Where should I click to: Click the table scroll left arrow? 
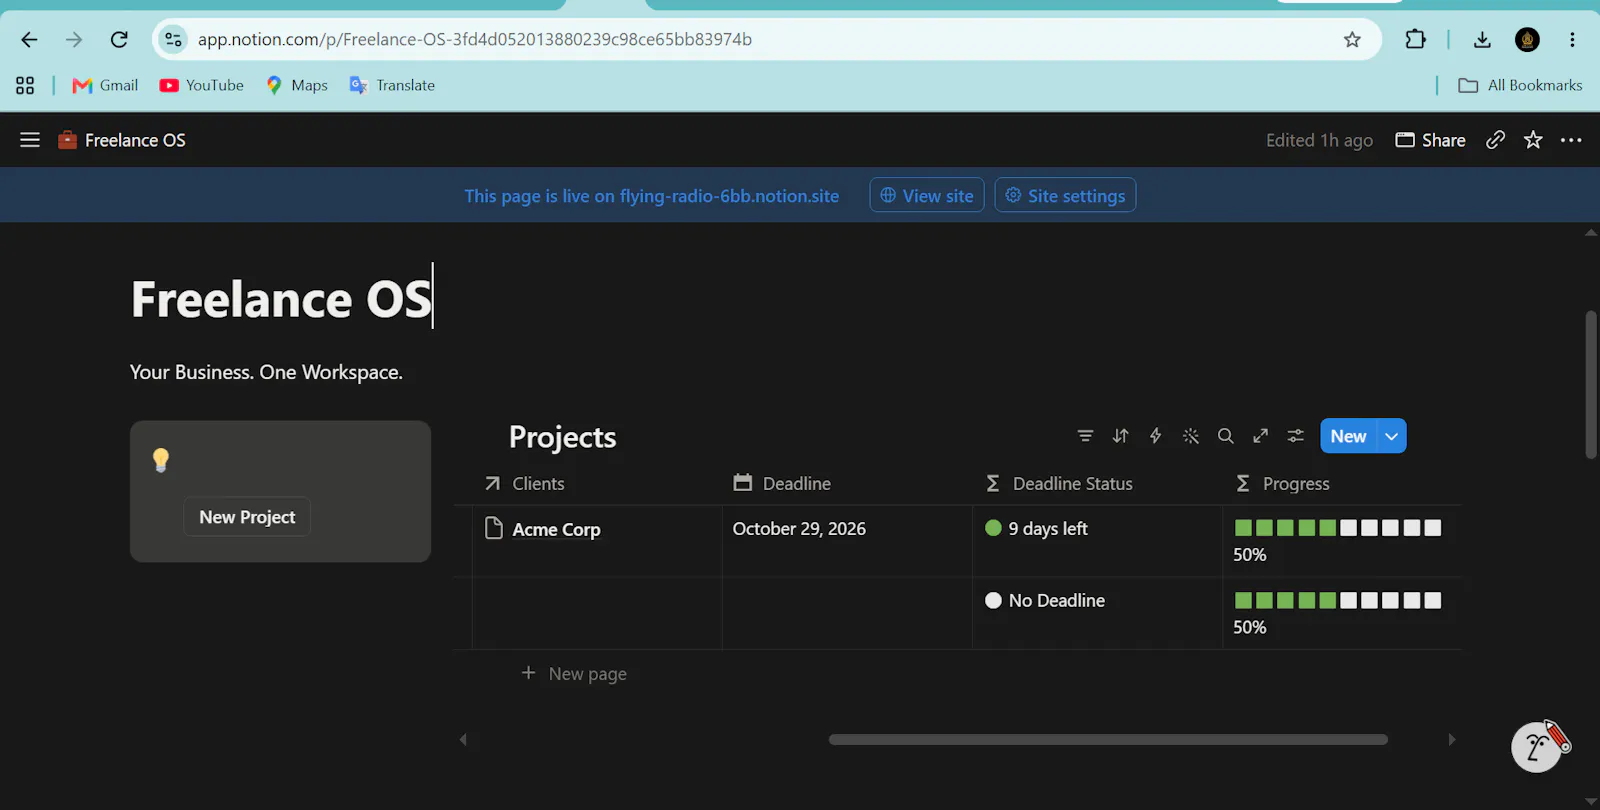pyautogui.click(x=463, y=740)
